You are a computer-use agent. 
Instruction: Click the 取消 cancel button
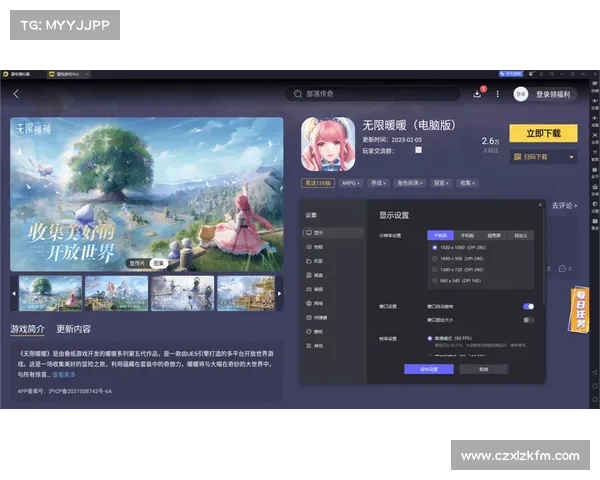click(x=484, y=369)
